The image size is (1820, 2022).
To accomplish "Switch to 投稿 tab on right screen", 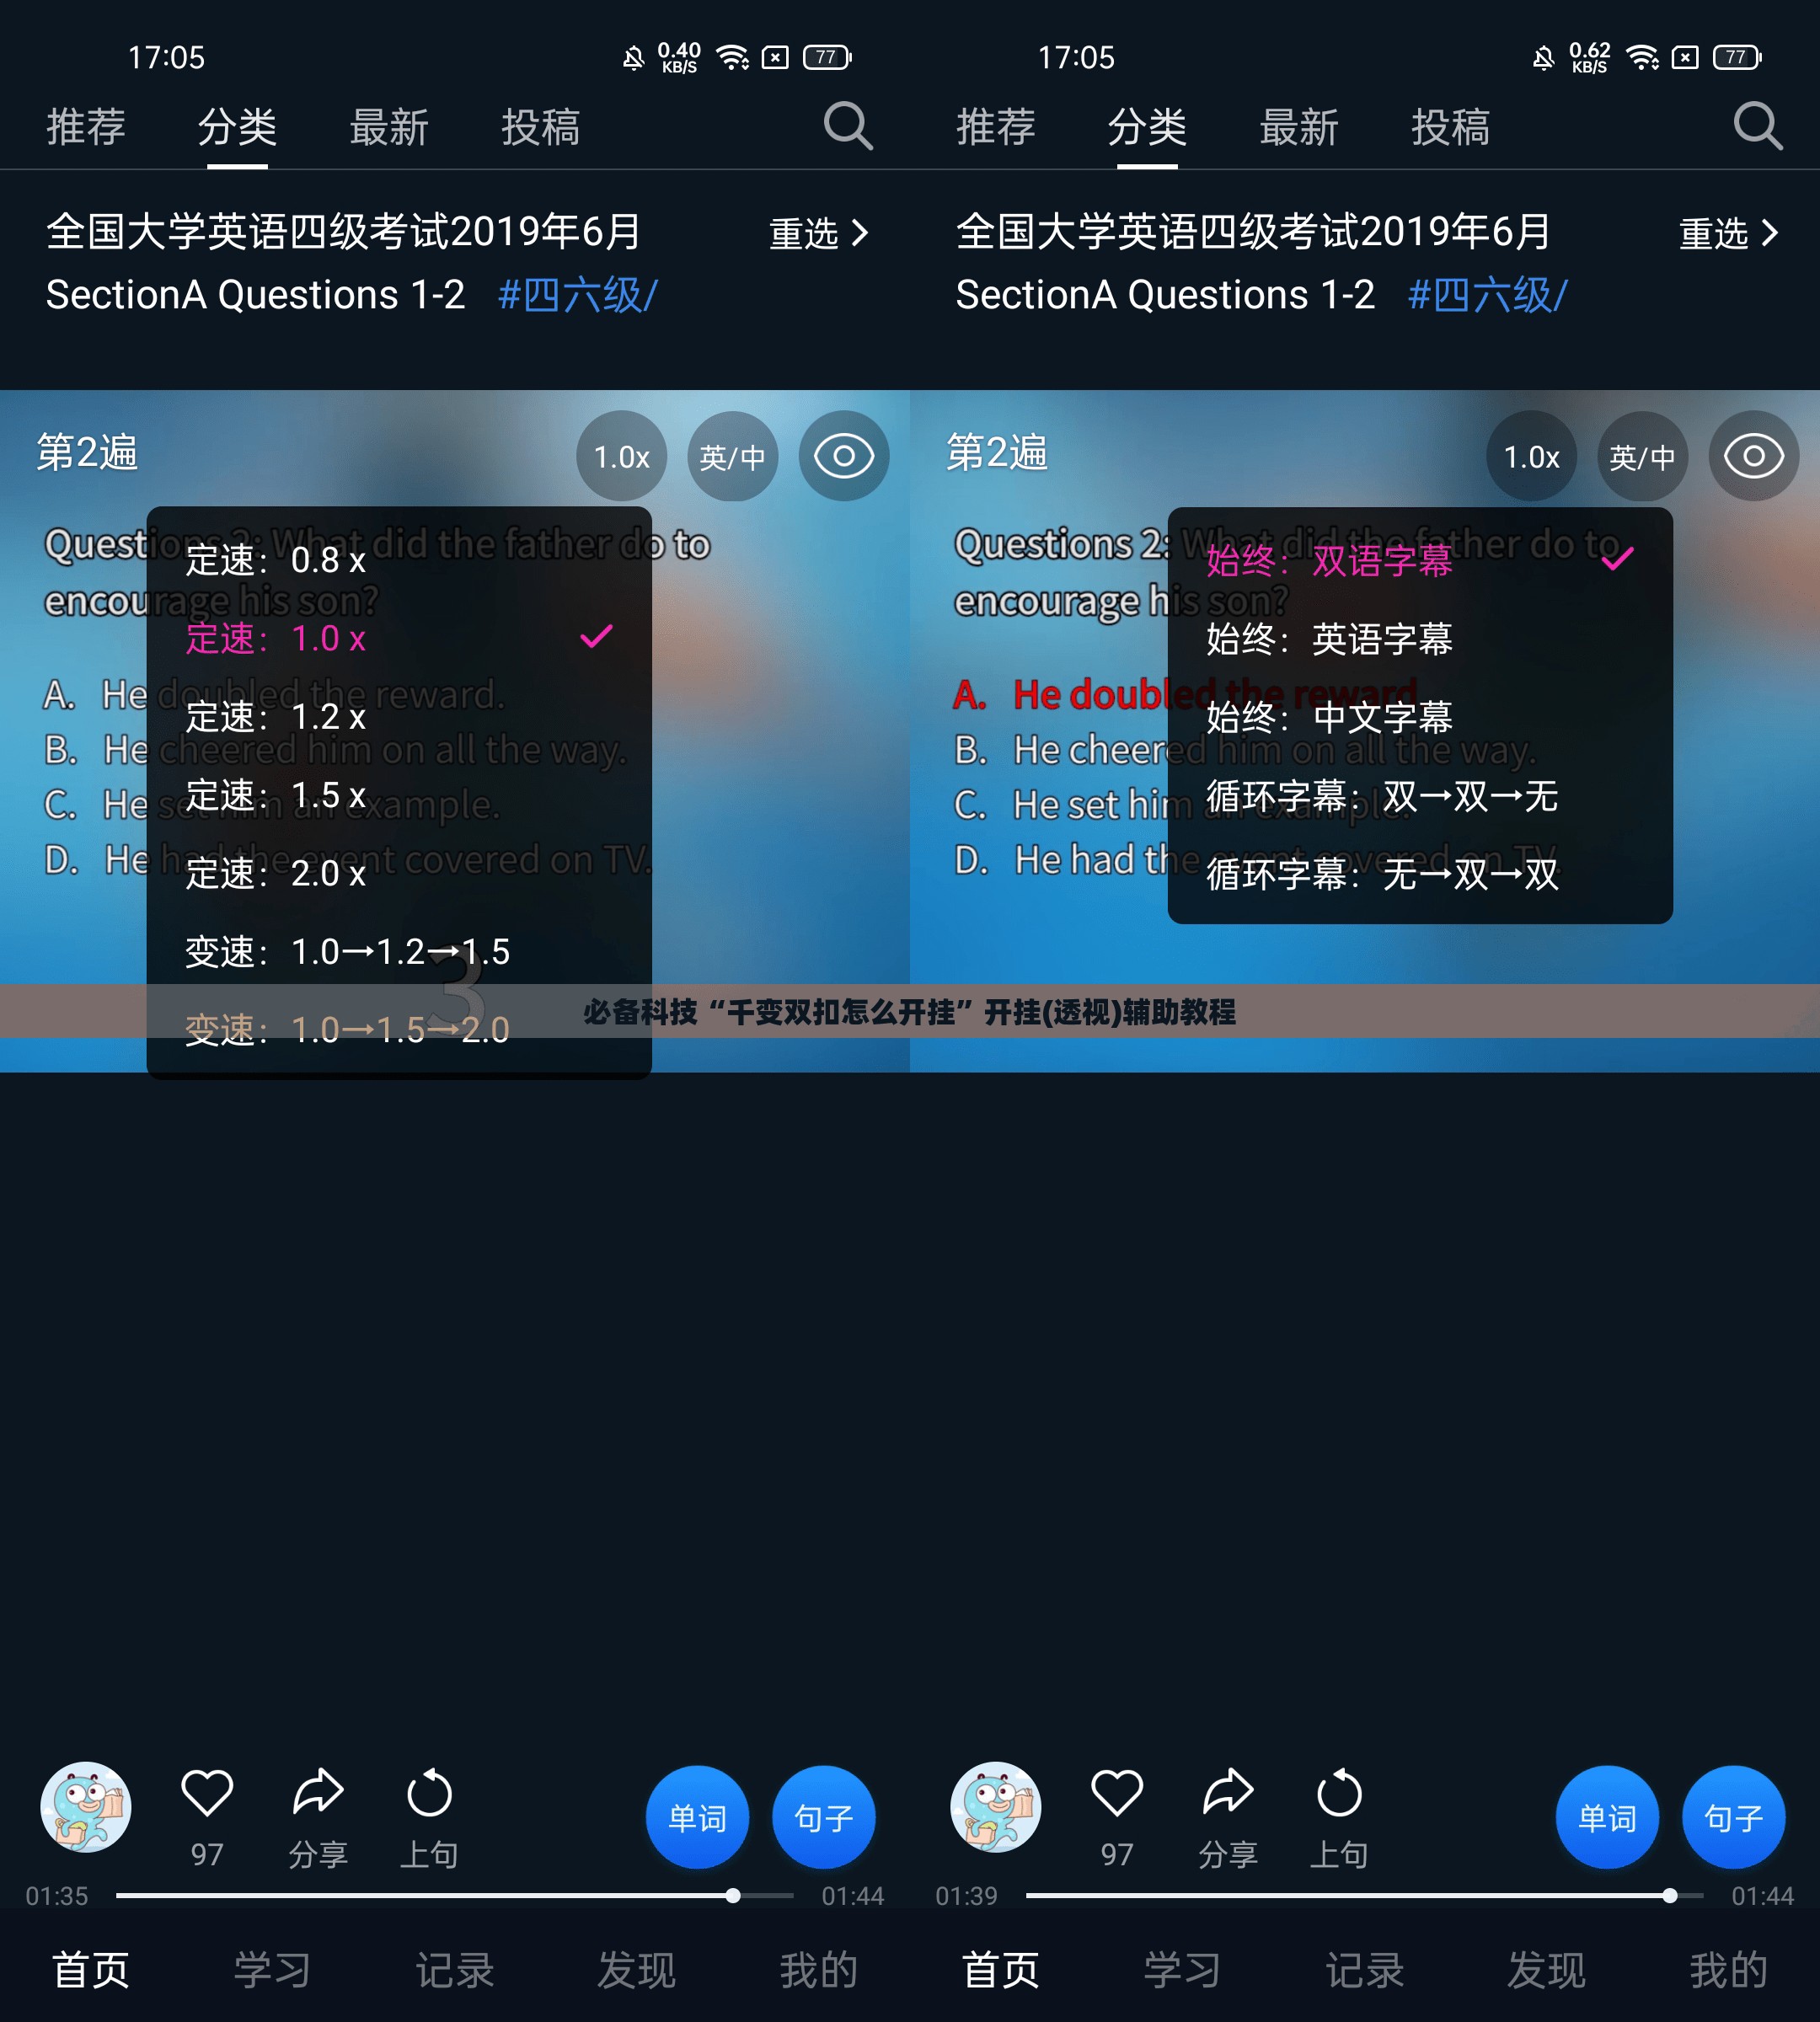I will pos(1451,127).
